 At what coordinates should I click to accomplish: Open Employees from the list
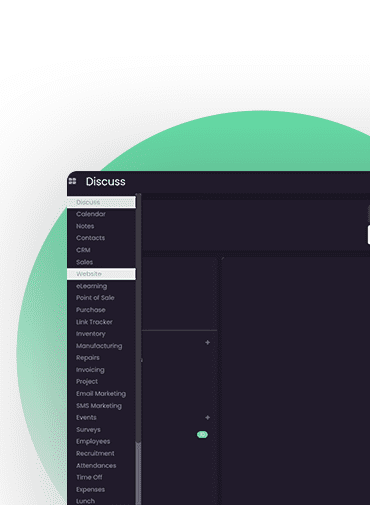pos(93,441)
